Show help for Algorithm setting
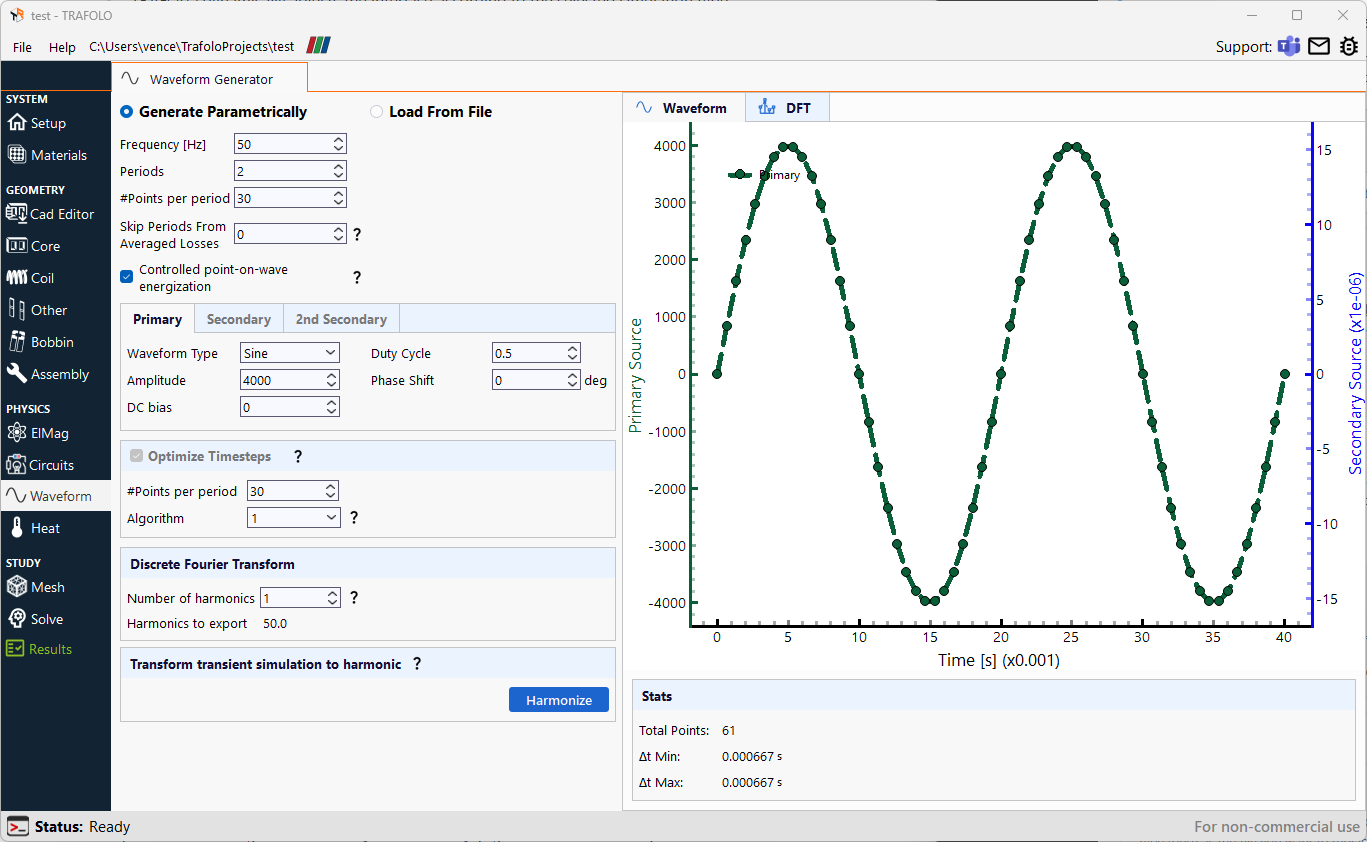Image resolution: width=1367 pixels, height=842 pixels. (354, 518)
